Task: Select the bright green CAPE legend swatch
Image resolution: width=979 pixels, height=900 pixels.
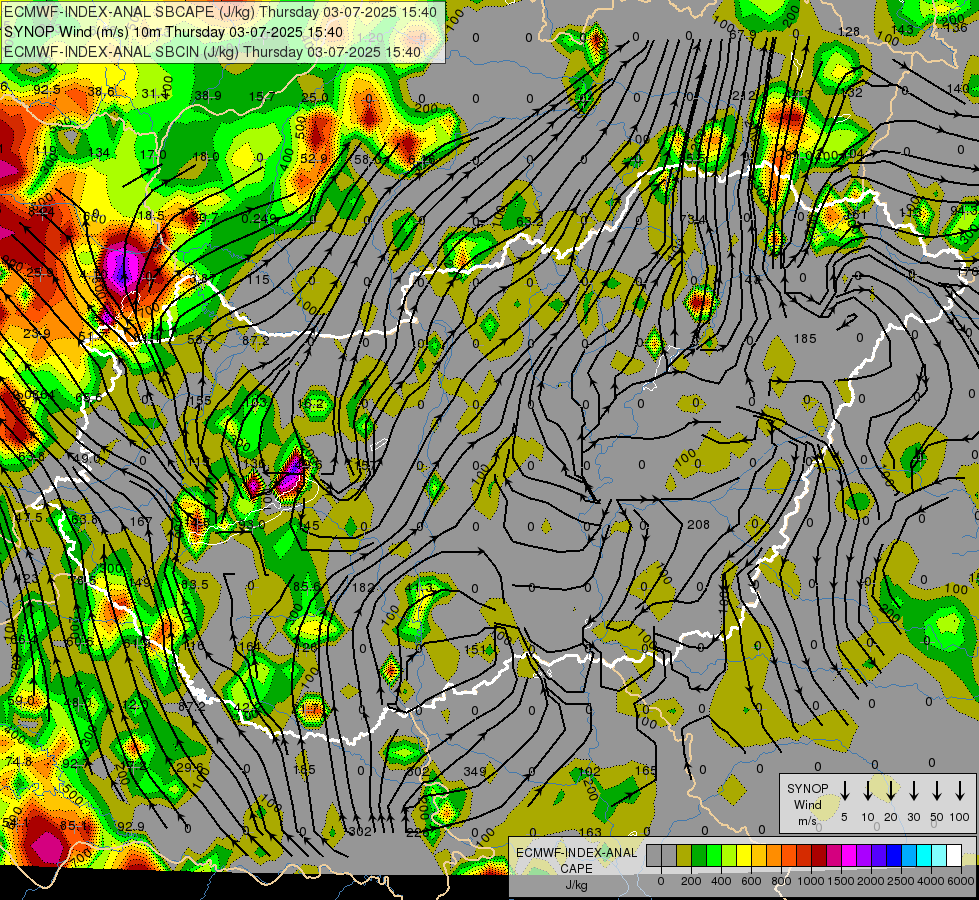Action: pyautogui.click(x=714, y=855)
